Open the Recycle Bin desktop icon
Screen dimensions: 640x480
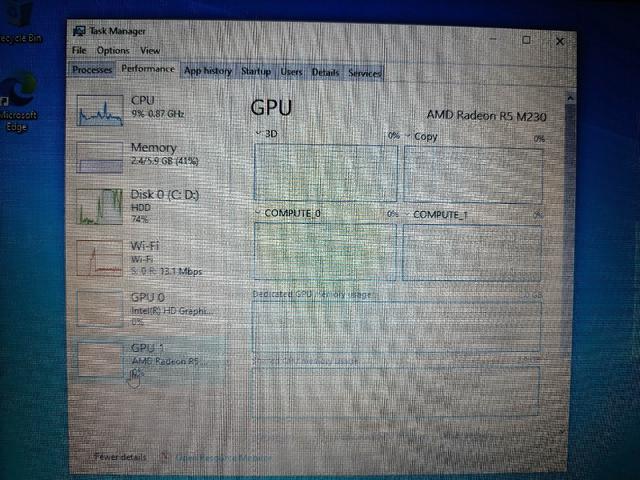click(x=20, y=22)
